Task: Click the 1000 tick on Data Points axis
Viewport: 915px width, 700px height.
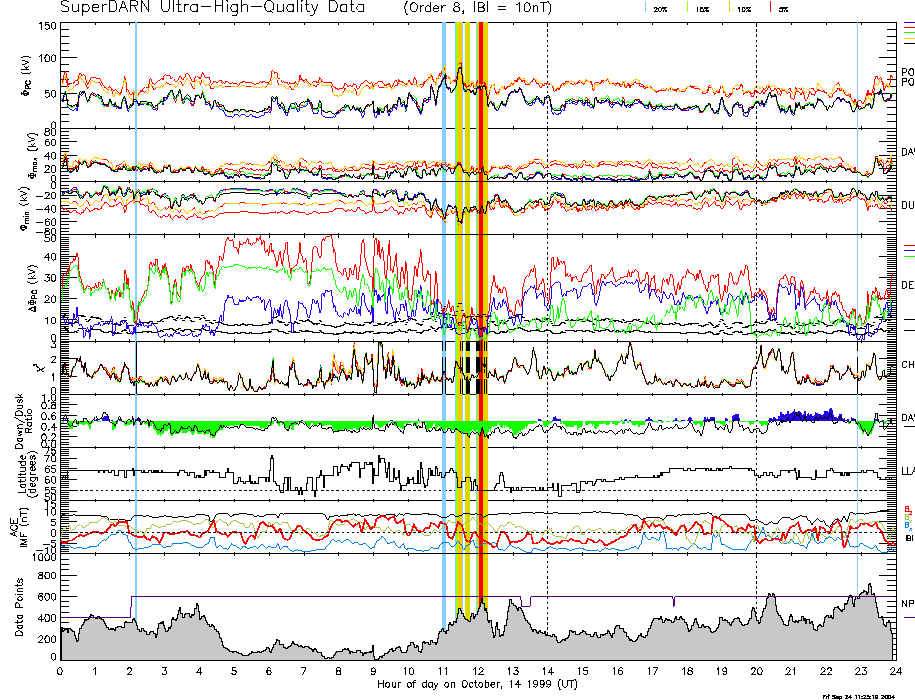Action: pos(44,558)
